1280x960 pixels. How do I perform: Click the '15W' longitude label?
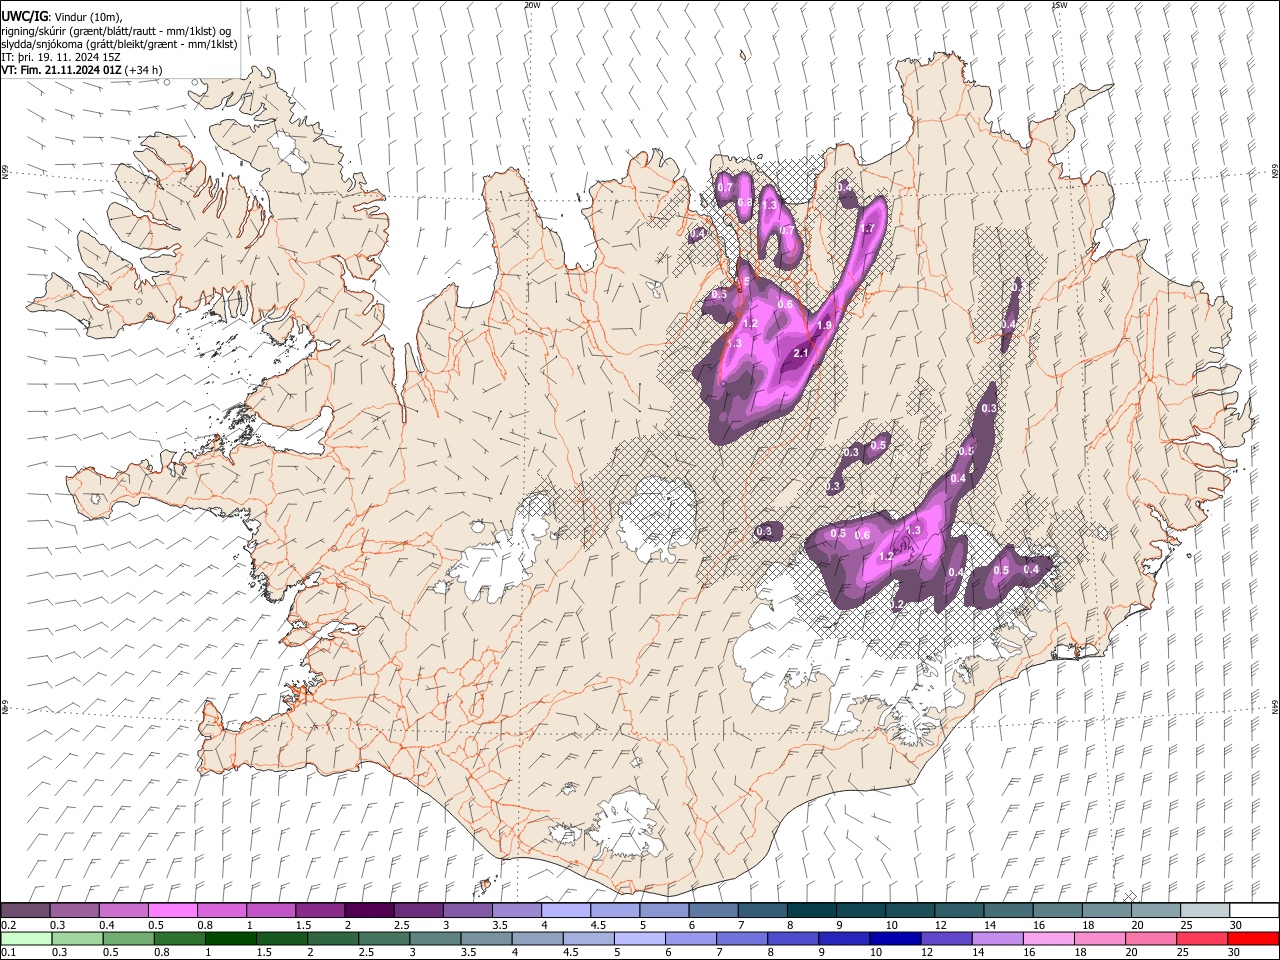tap(1059, 5)
